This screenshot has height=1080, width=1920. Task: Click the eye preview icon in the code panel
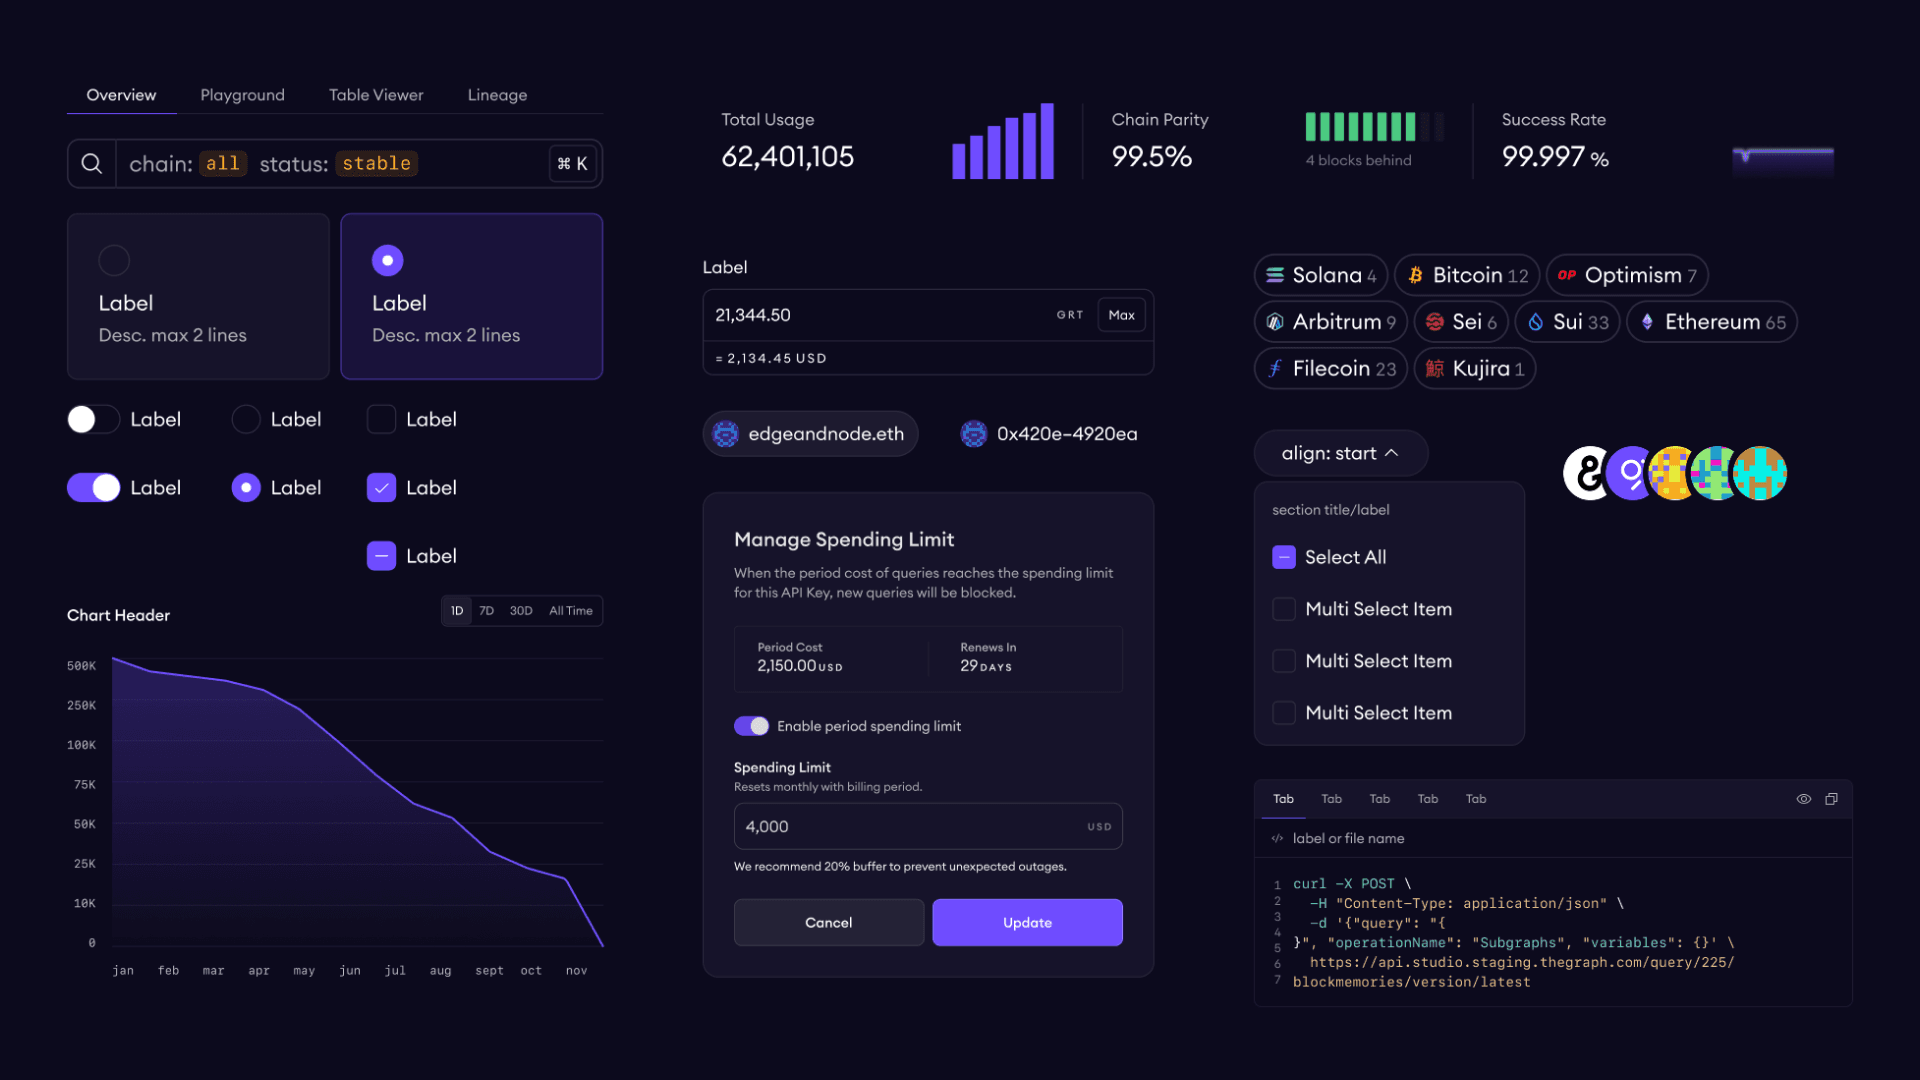tap(1804, 799)
